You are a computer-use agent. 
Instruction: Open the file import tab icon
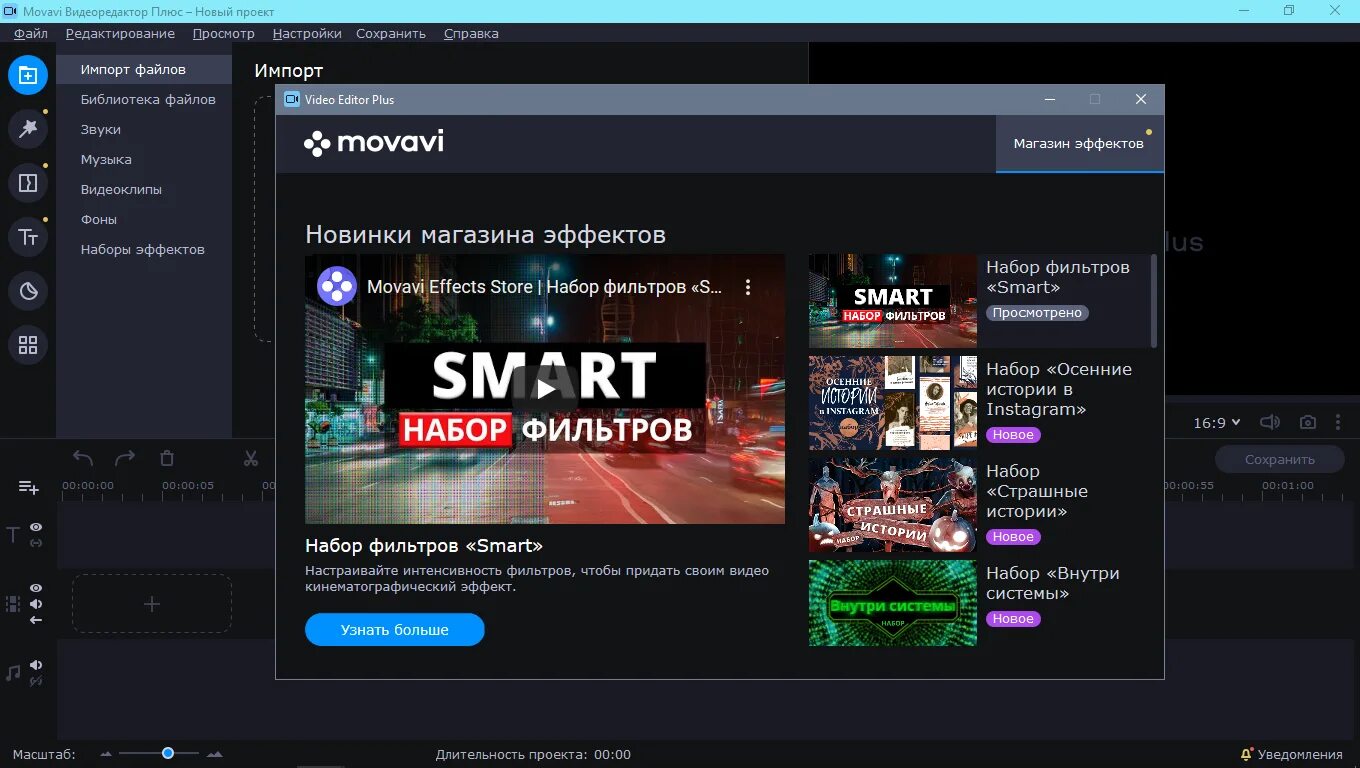tap(28, 75)
